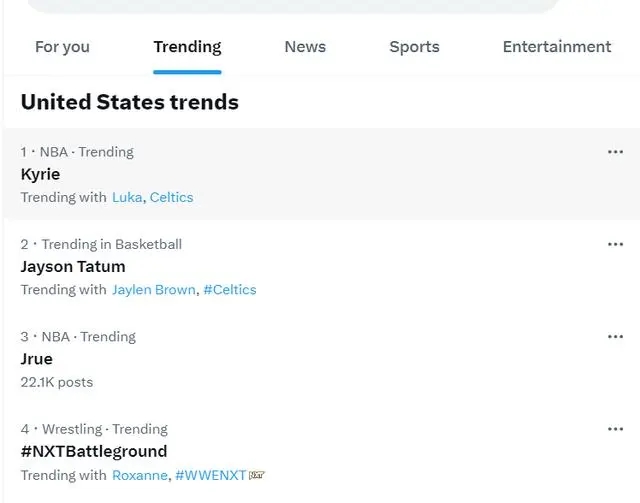The height and width of the screenshot is (503, 640).
Task: Open the #NXTBattleground trending topic
Action: [322, 451]
